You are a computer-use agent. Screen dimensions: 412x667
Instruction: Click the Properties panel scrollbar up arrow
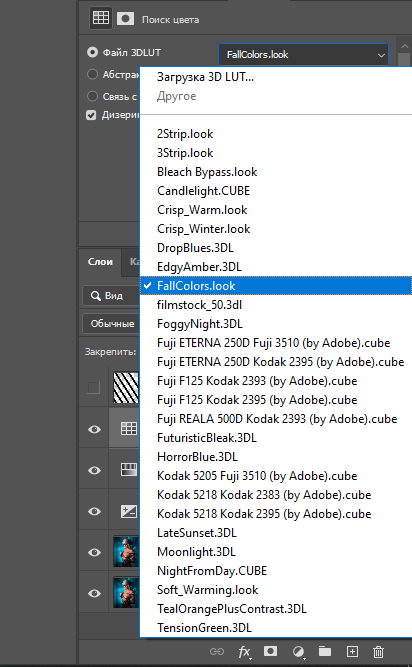click(404, 46)
